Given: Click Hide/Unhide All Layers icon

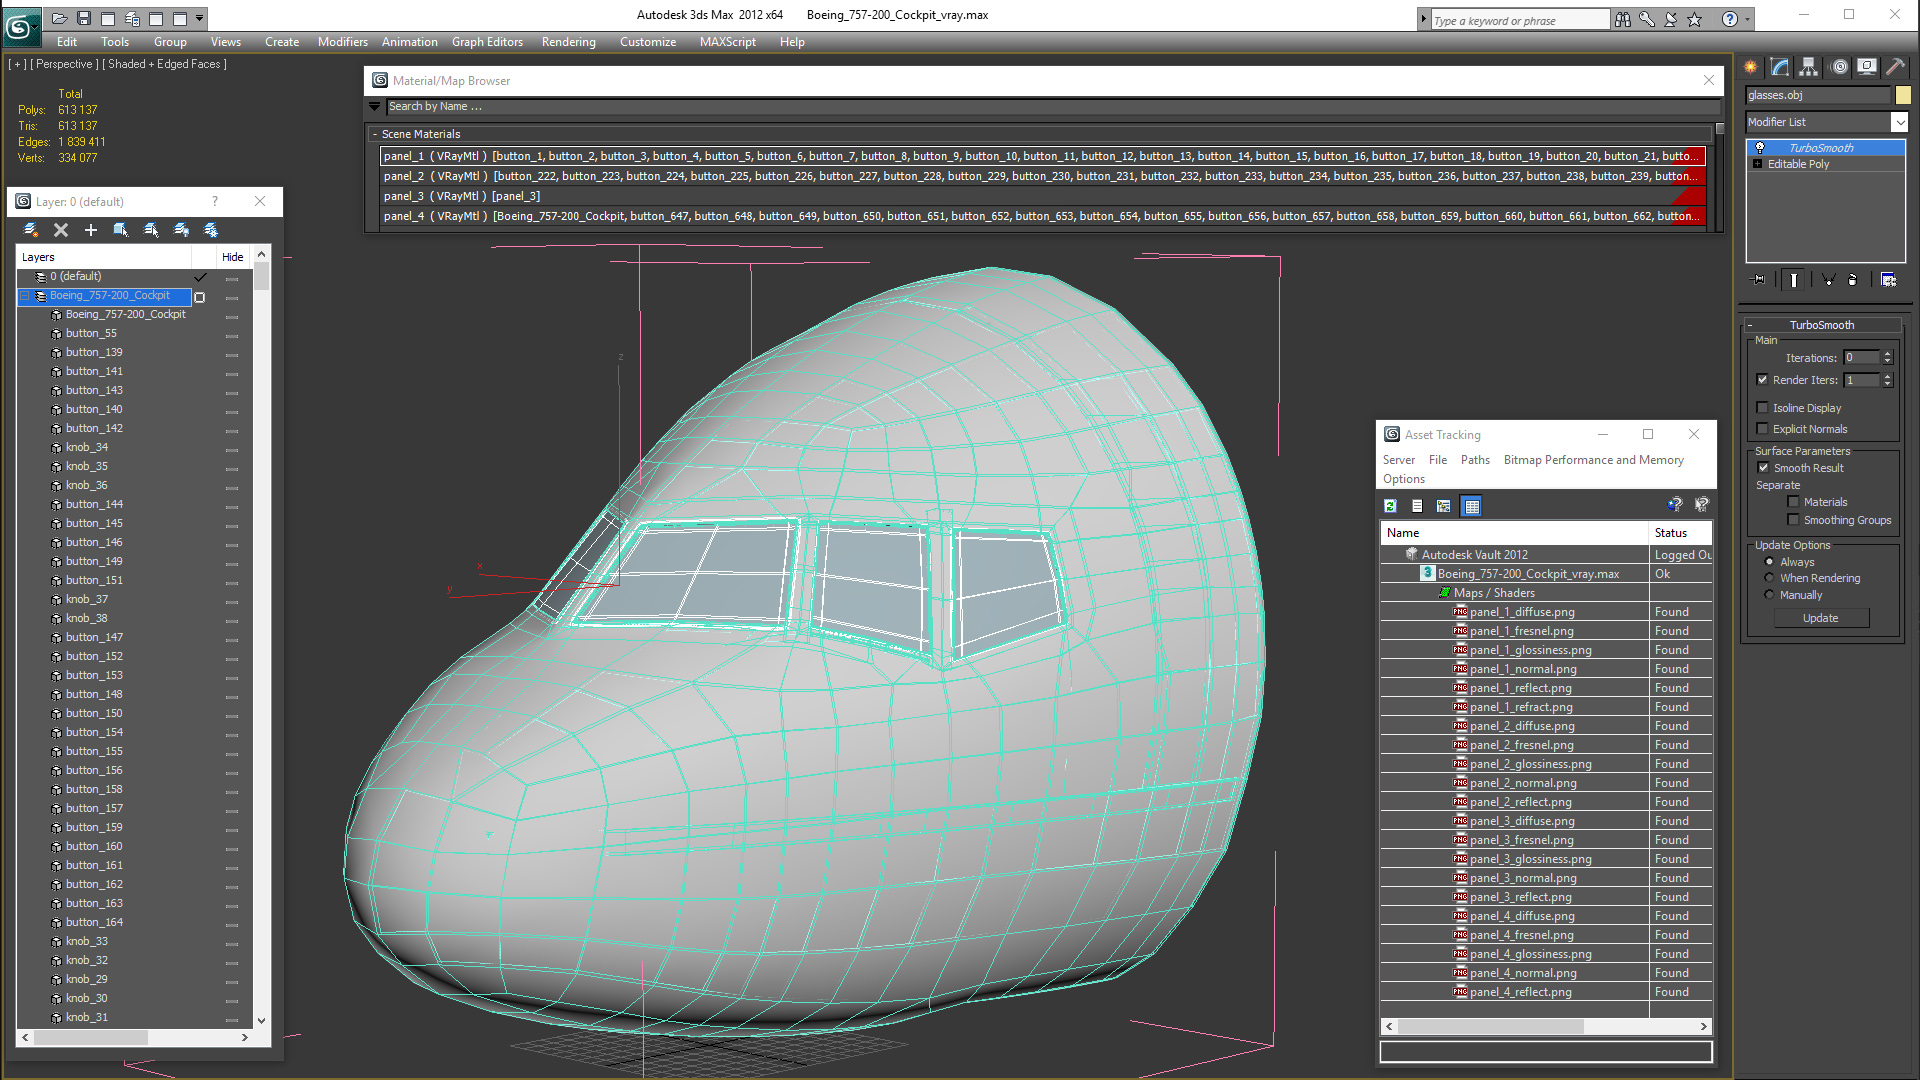Looking at the screenshot, I should coord(181,230).
